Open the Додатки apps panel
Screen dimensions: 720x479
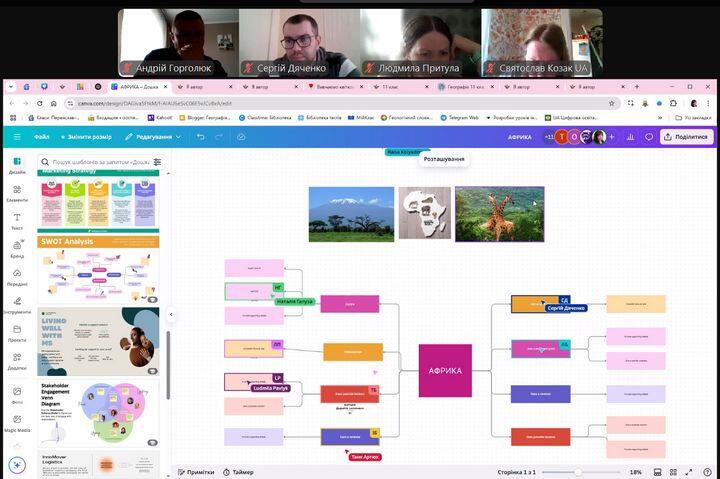click(17, 361)
